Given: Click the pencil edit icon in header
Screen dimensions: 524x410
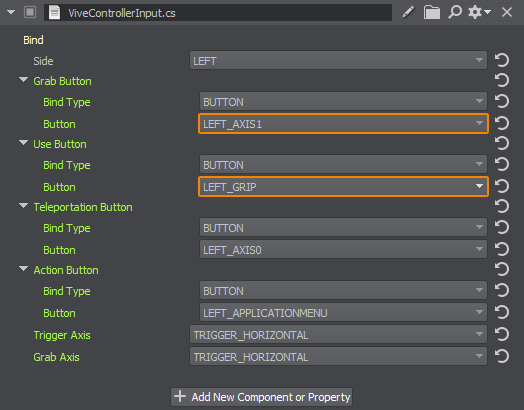Looking at the screenshot, I should (408, 12).
